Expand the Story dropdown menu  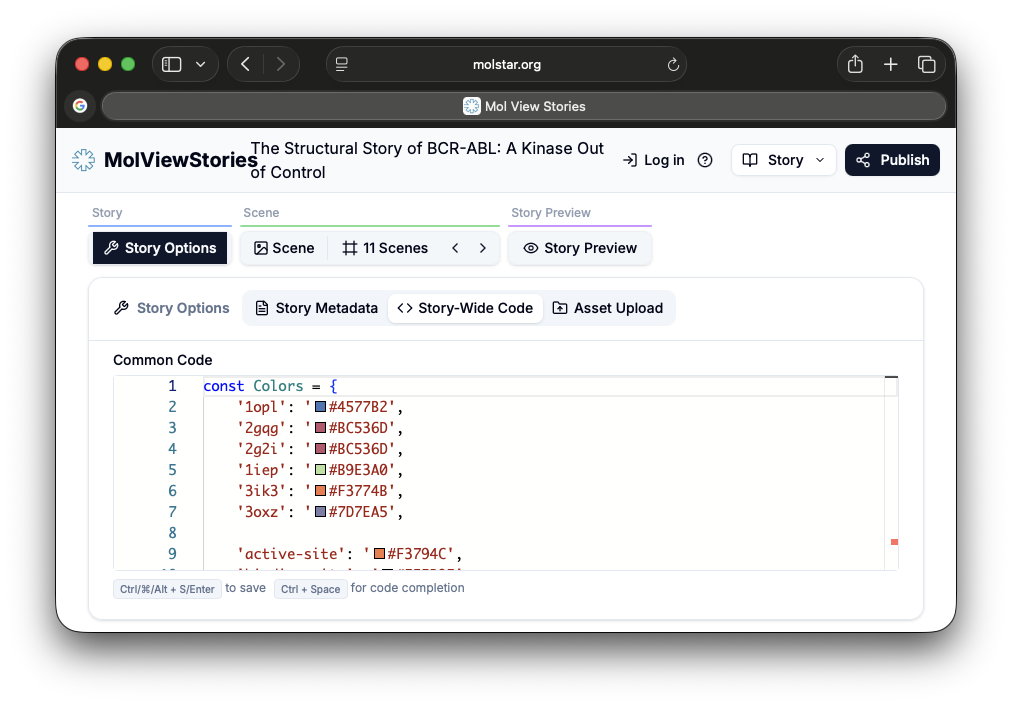pyautogui.click(x=784, y=160)
